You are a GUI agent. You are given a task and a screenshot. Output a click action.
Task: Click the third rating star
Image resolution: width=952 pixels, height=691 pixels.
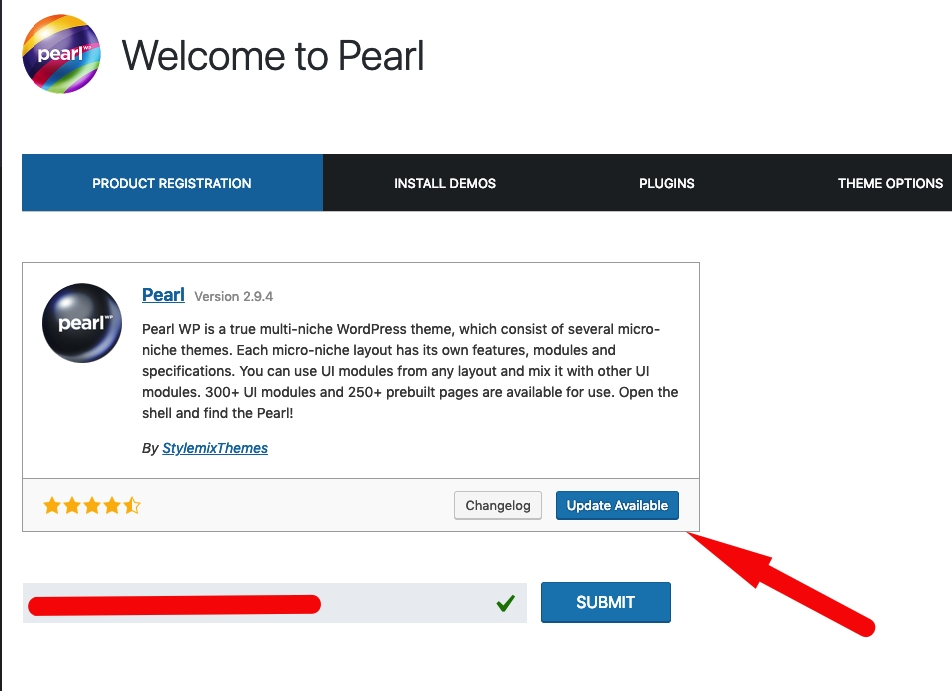[x=92, y=506]
